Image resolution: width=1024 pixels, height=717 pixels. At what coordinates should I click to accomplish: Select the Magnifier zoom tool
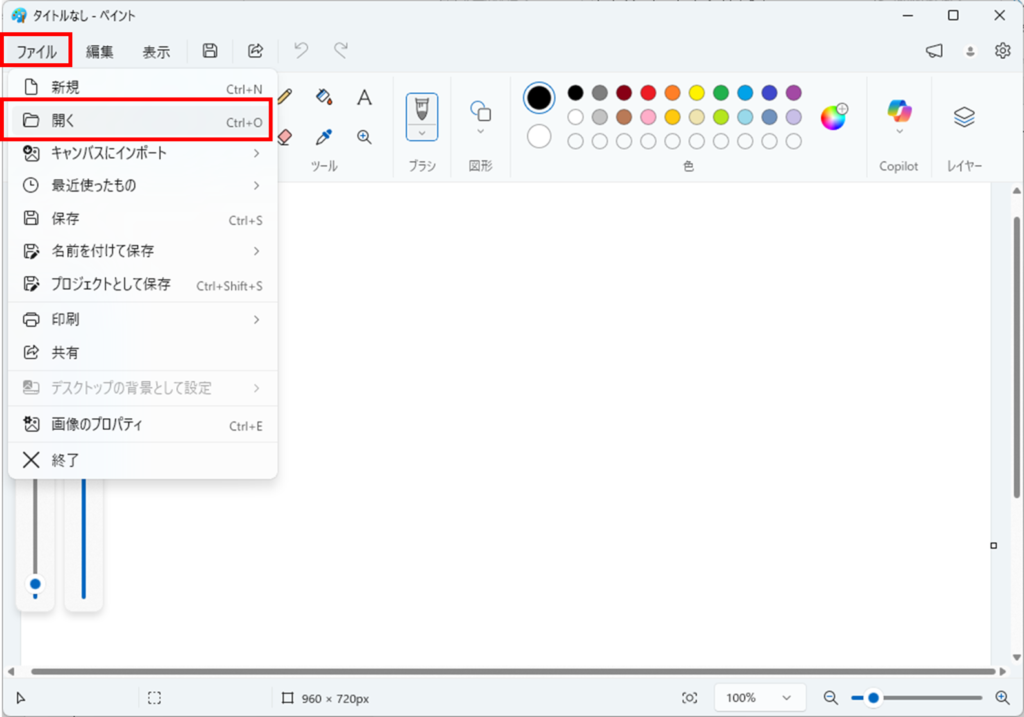pos(365,137)
